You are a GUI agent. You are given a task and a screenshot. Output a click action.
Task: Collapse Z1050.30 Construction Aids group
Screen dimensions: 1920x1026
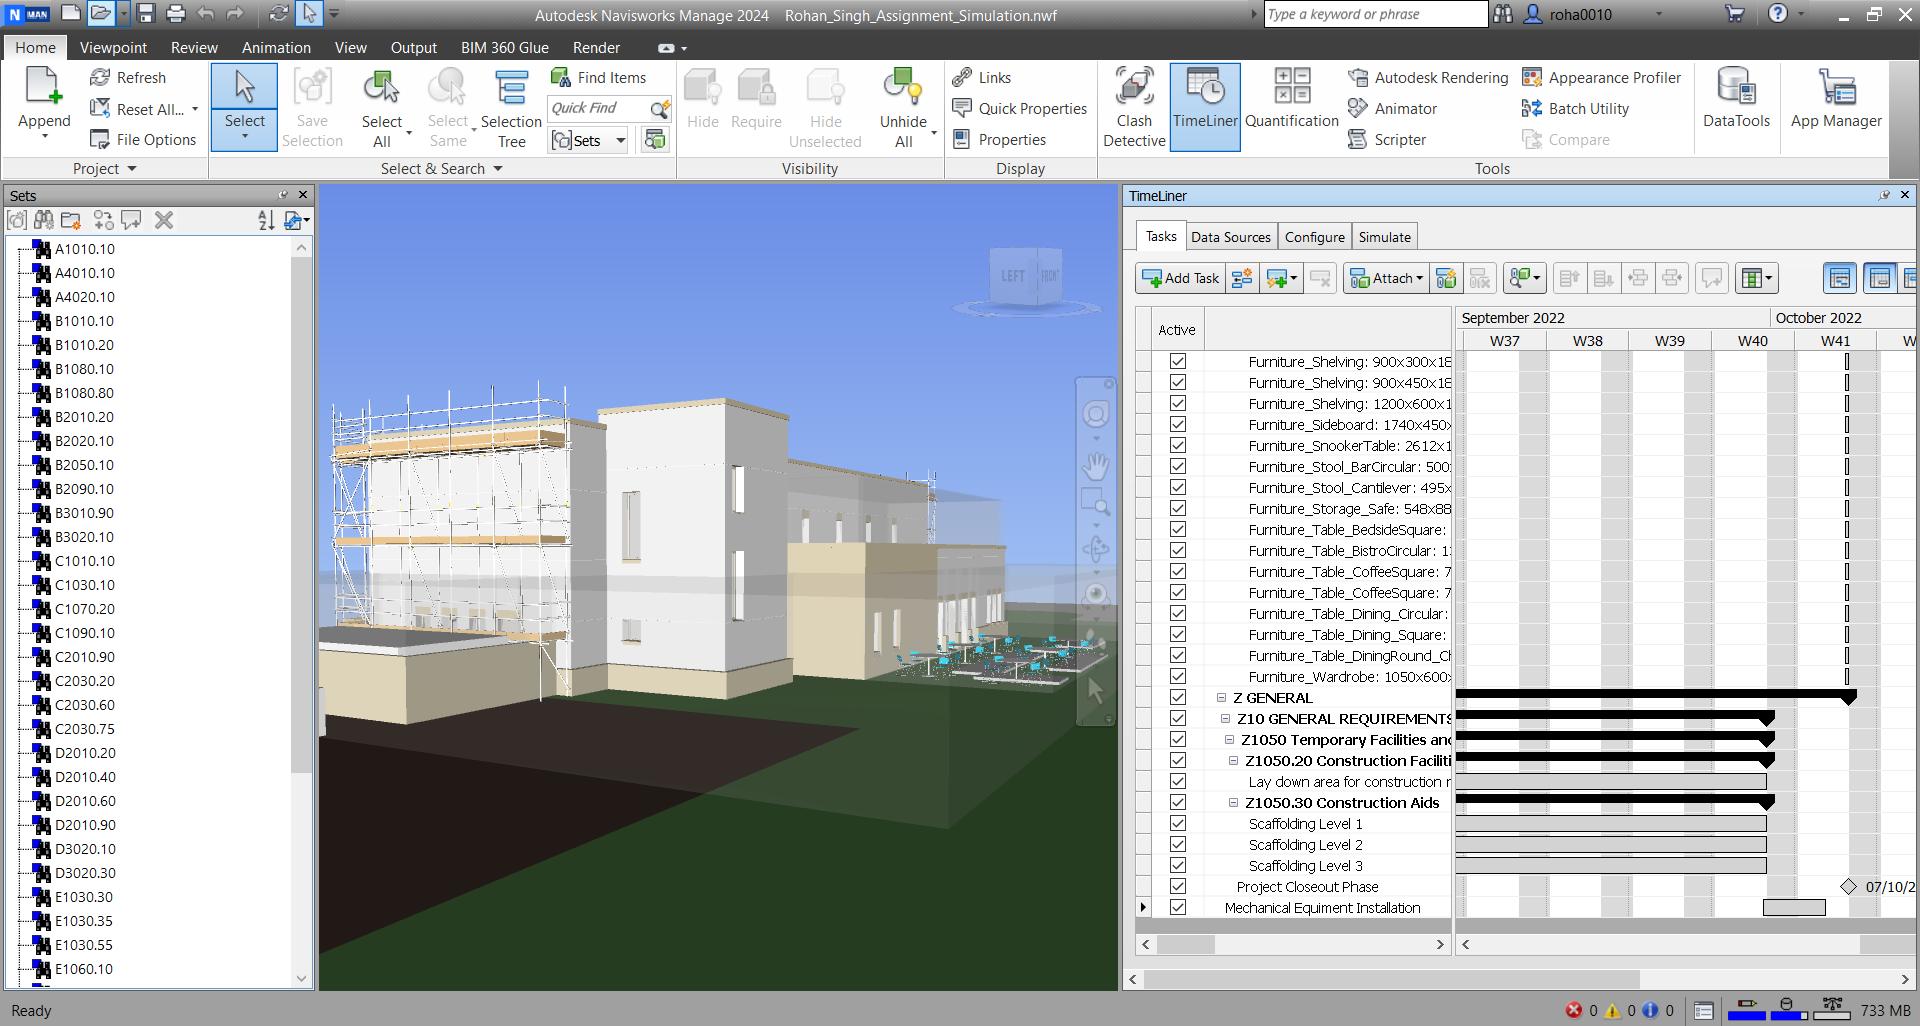pos(1233,803)
